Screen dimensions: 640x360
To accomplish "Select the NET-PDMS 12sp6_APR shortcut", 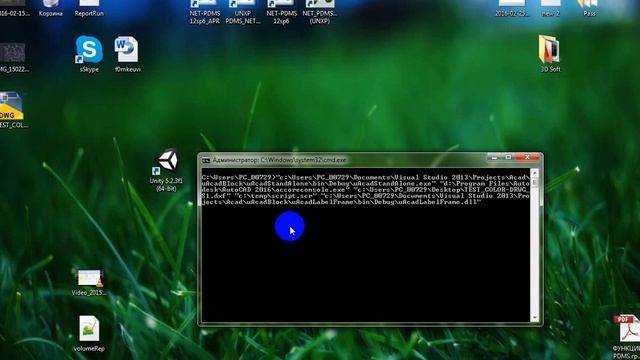I will 204,12.
